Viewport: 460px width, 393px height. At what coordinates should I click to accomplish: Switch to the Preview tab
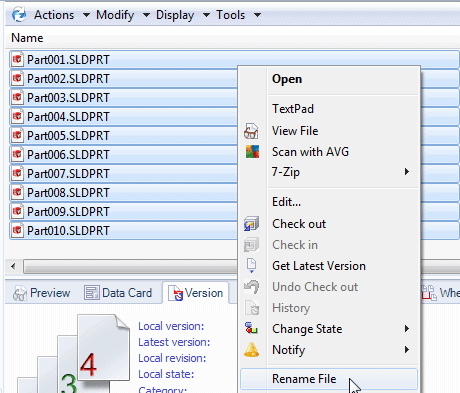coord(42,293)
